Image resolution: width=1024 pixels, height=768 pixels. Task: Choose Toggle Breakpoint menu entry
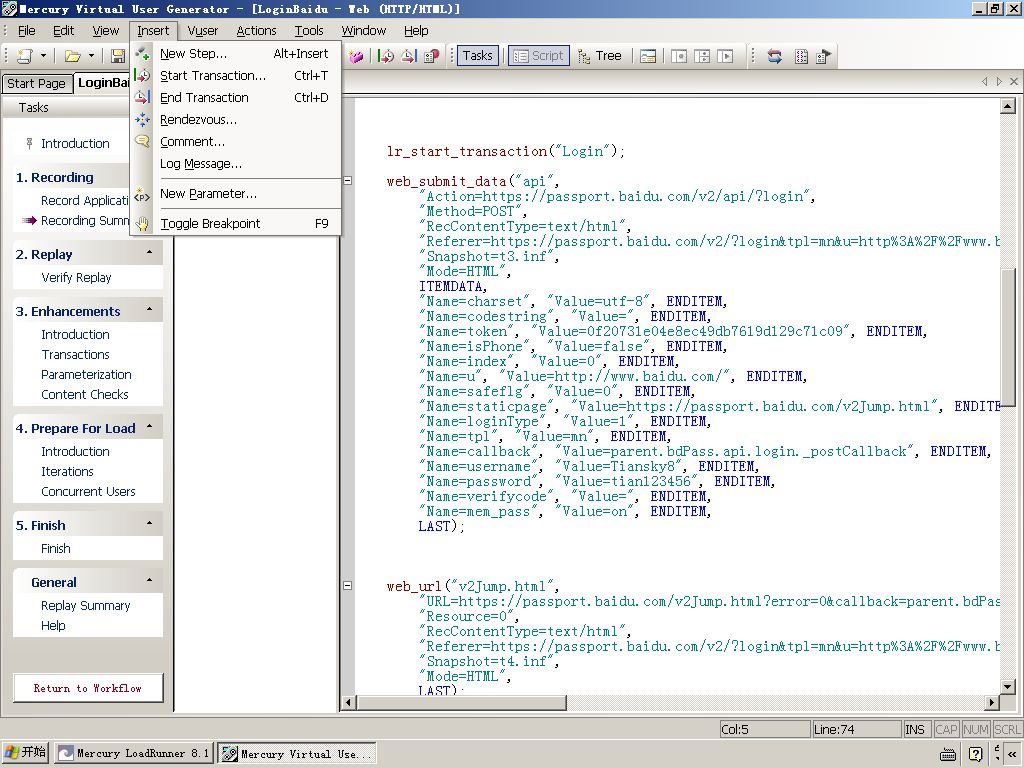(x=236, y=224)
